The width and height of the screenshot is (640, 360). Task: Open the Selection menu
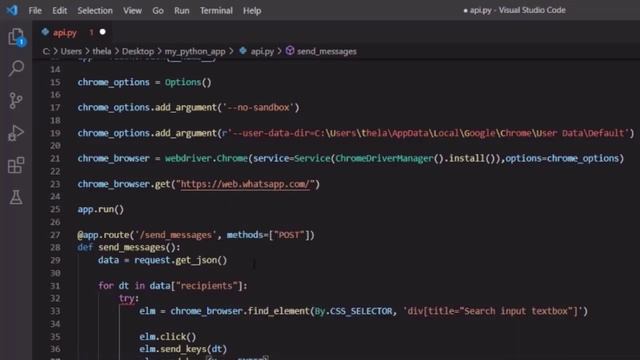pos(95,11)
